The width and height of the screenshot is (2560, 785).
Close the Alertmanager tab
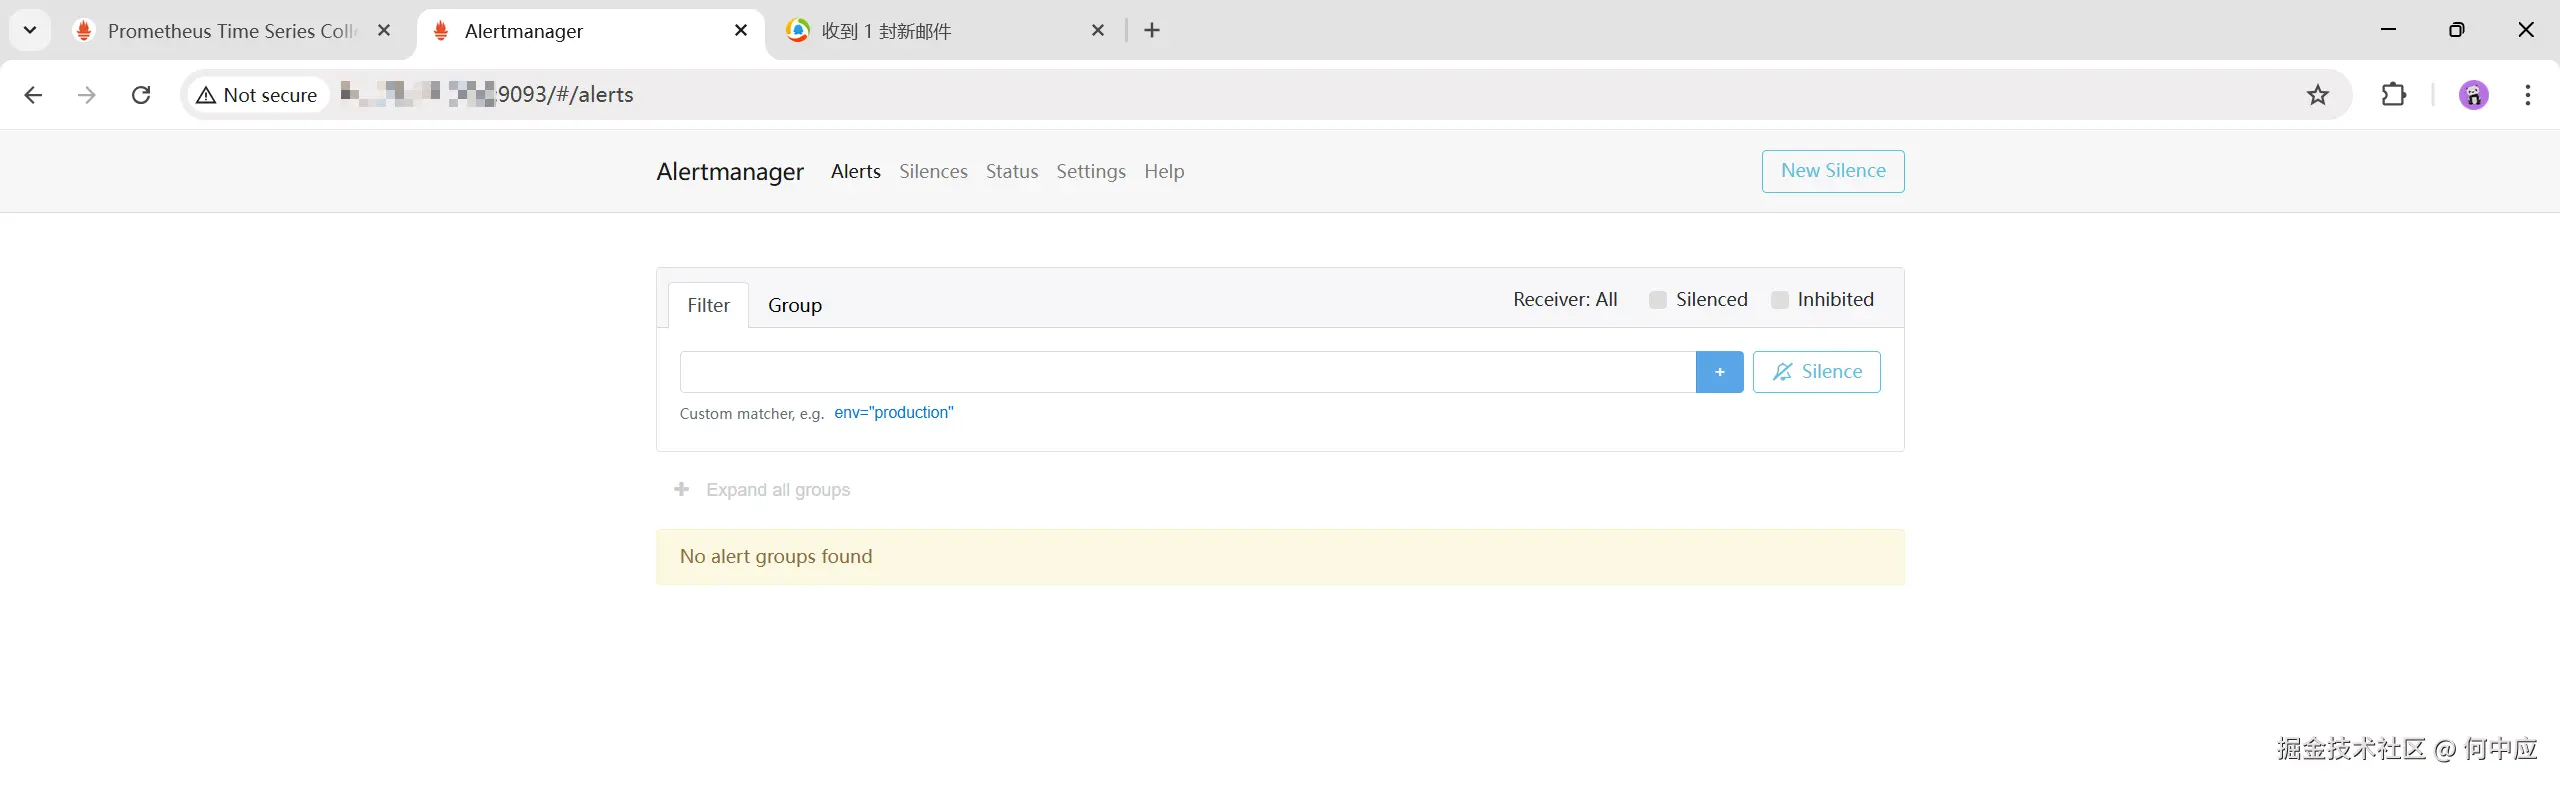tap(741, 30)
